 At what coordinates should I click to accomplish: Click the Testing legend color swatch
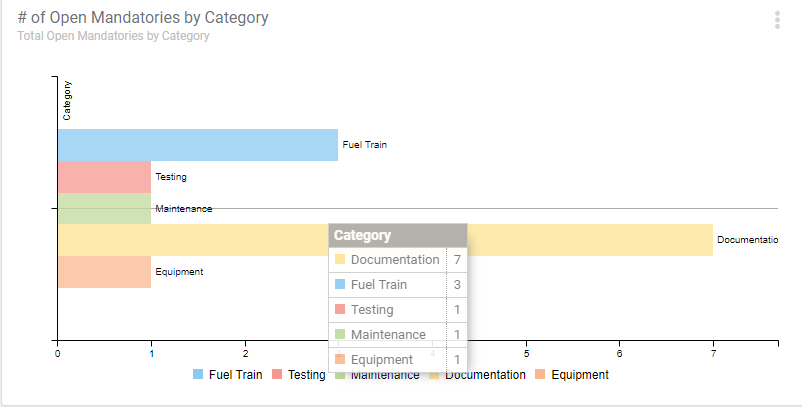277,375
